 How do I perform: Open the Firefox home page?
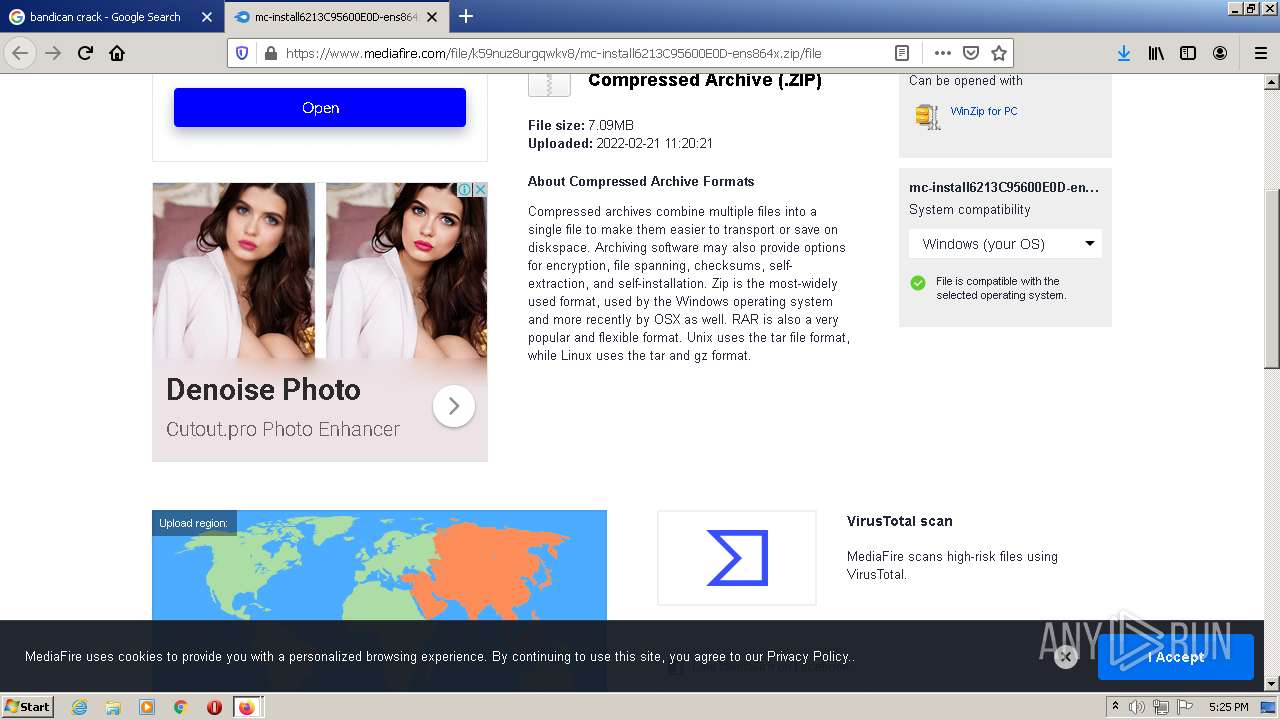(117, 53)
